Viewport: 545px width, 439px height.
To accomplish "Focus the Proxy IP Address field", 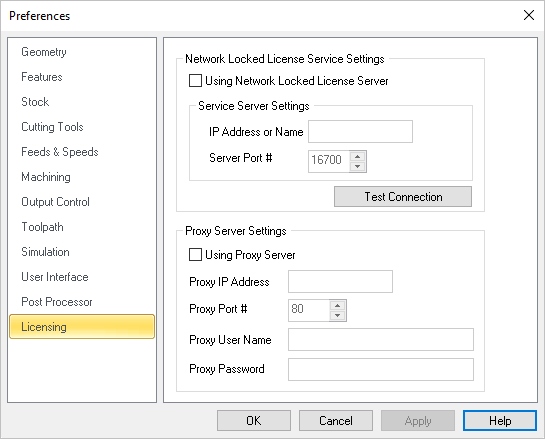I will pyautogui.click(x=340, y=282).
